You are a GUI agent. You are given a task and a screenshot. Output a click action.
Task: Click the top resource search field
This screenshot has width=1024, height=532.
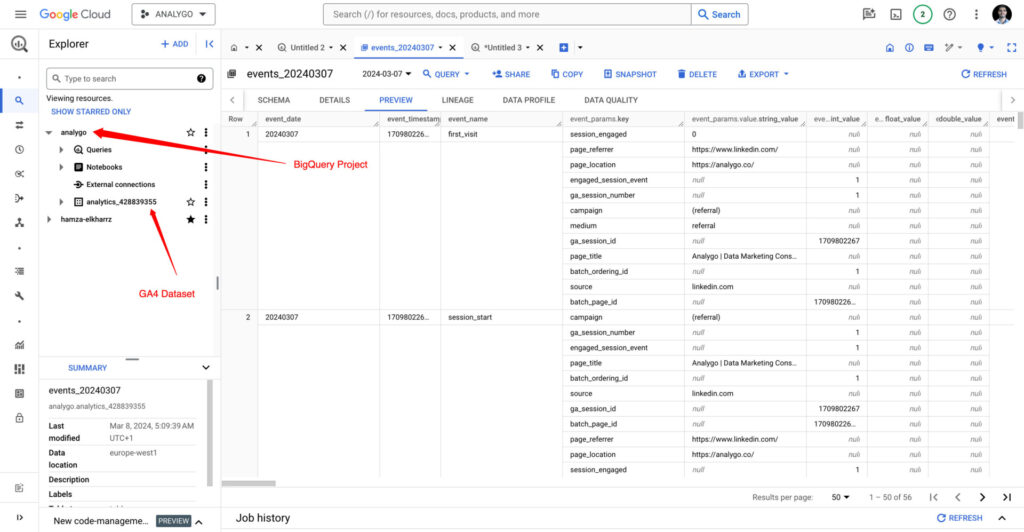coord(507,14)
